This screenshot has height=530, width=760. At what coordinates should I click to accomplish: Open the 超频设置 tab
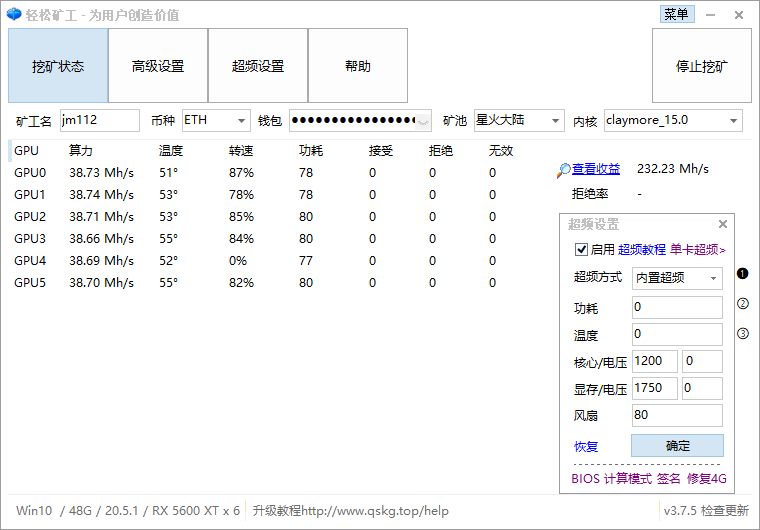pyautogui.click(x=258, y=66)
